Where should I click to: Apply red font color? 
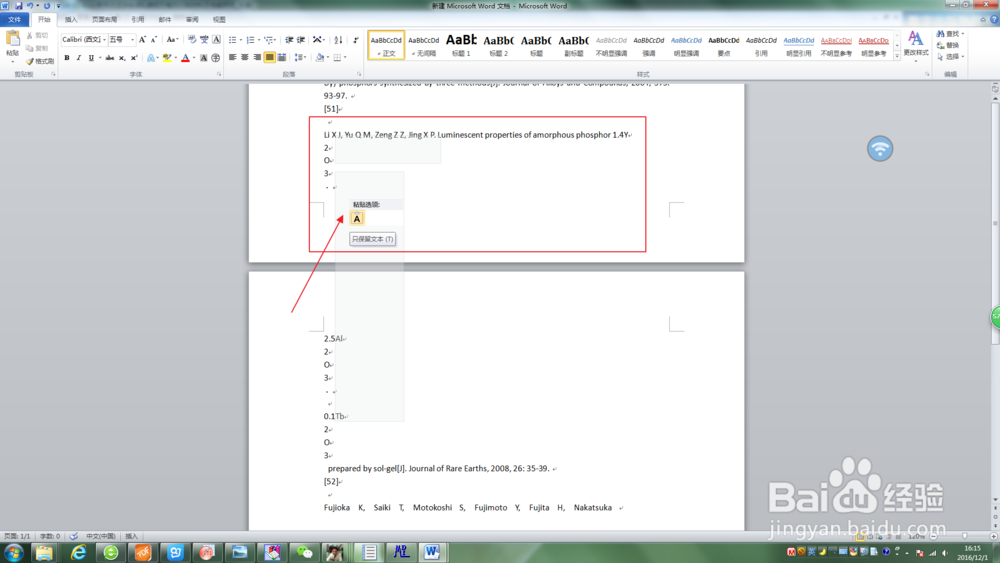click(x=186, y=58)
